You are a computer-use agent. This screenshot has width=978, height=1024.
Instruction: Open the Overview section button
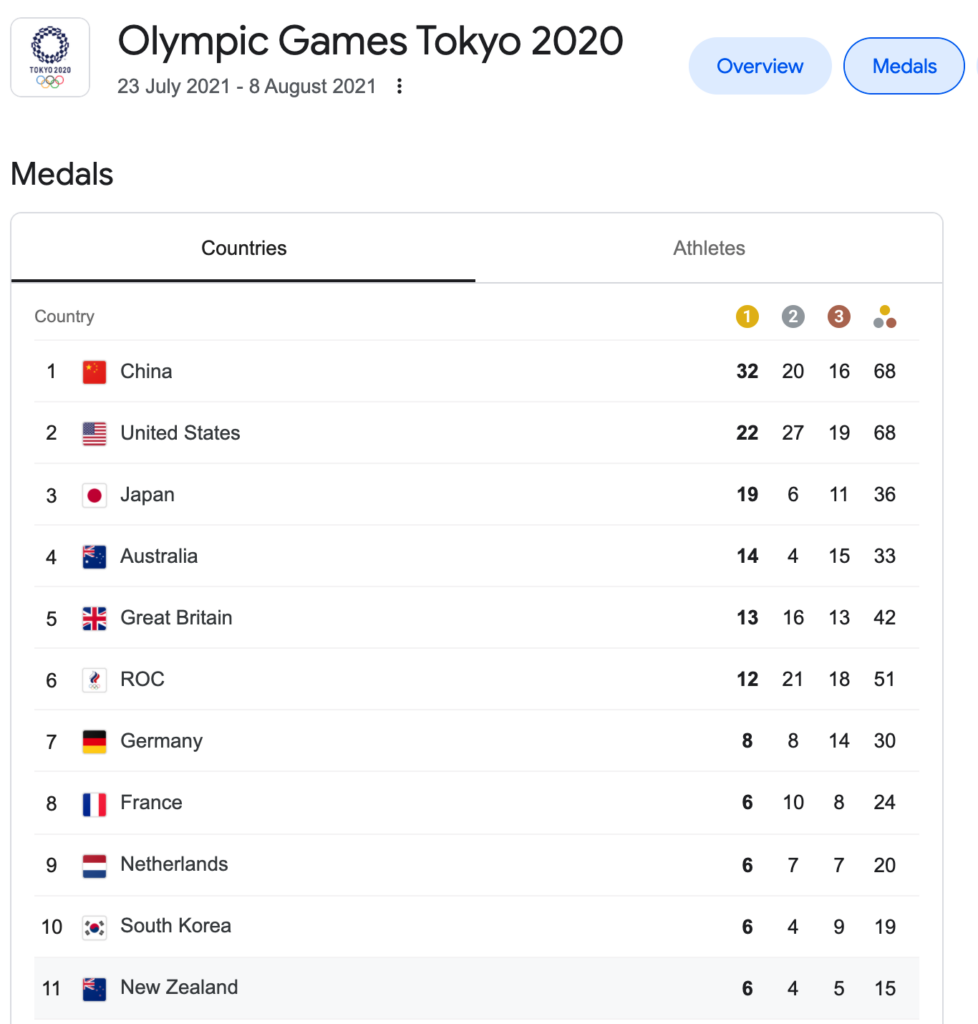760,66
